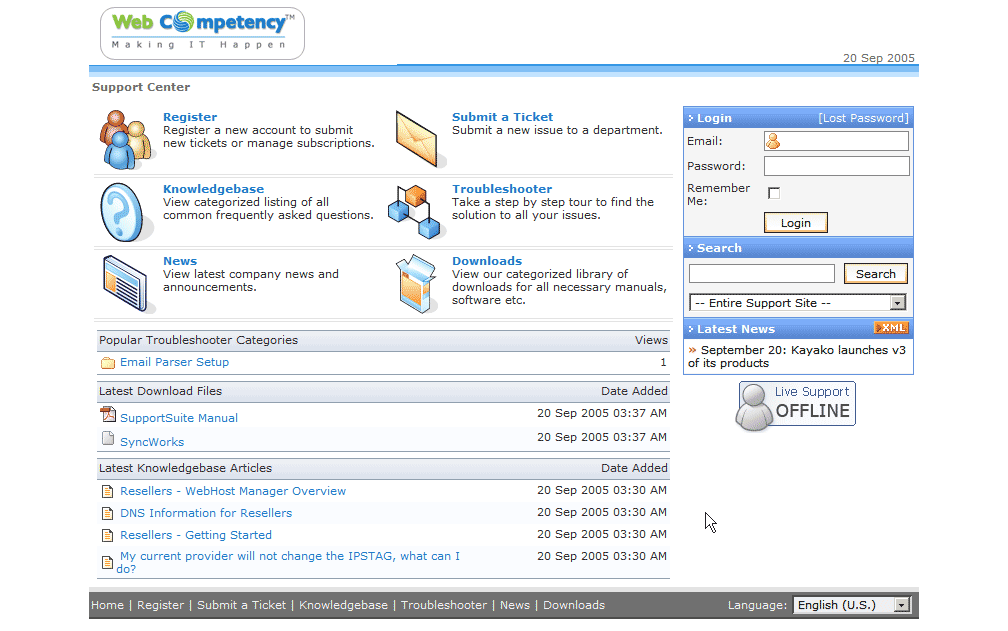This screenshot has height=631, width=1008.
Task: Open the Knowledgebase question mark icon
Action: (127, 212)
